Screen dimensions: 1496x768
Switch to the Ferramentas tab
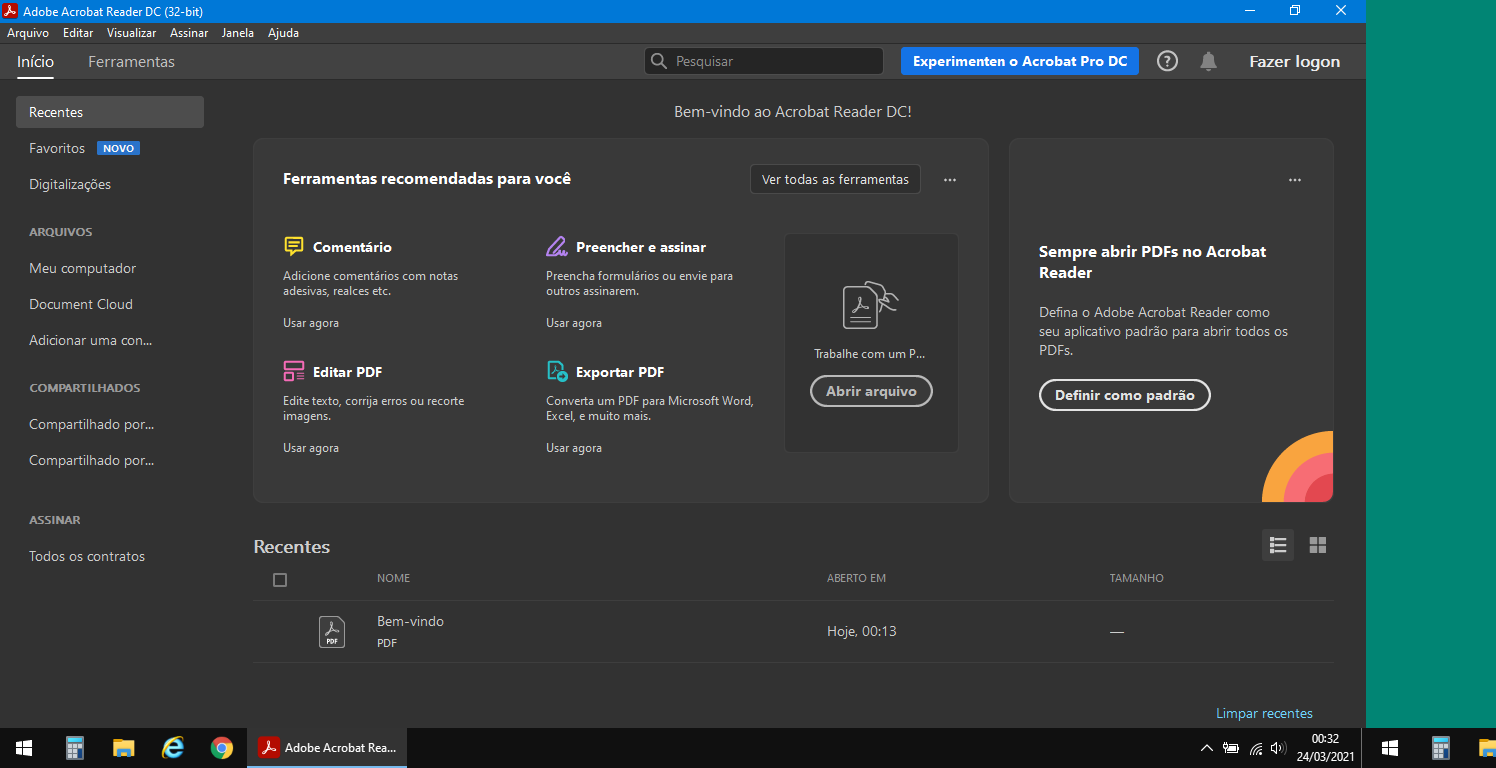pos(131,62)
